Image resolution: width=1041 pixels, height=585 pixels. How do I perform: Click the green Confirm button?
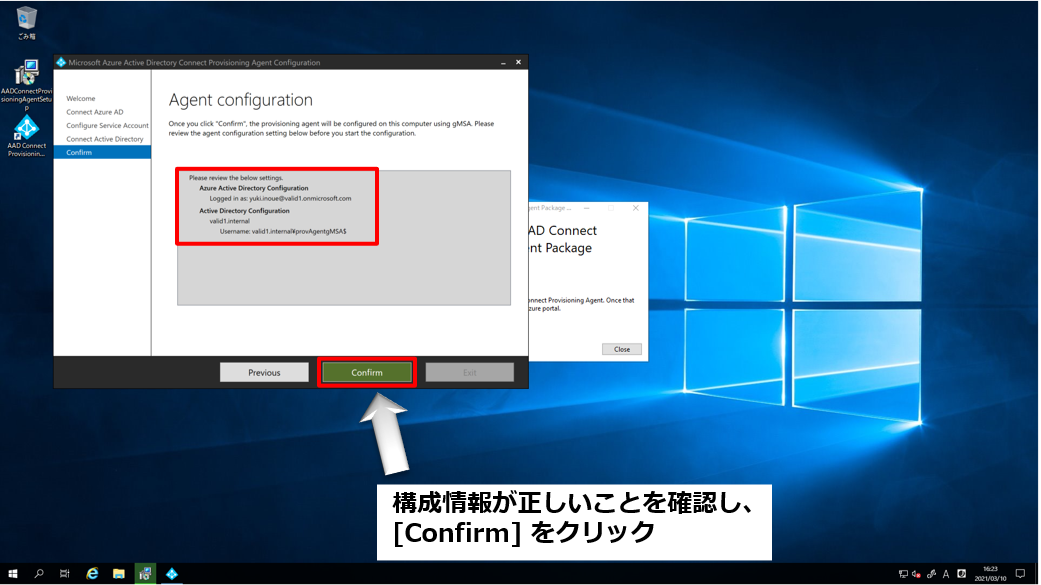tap(366, 373)
